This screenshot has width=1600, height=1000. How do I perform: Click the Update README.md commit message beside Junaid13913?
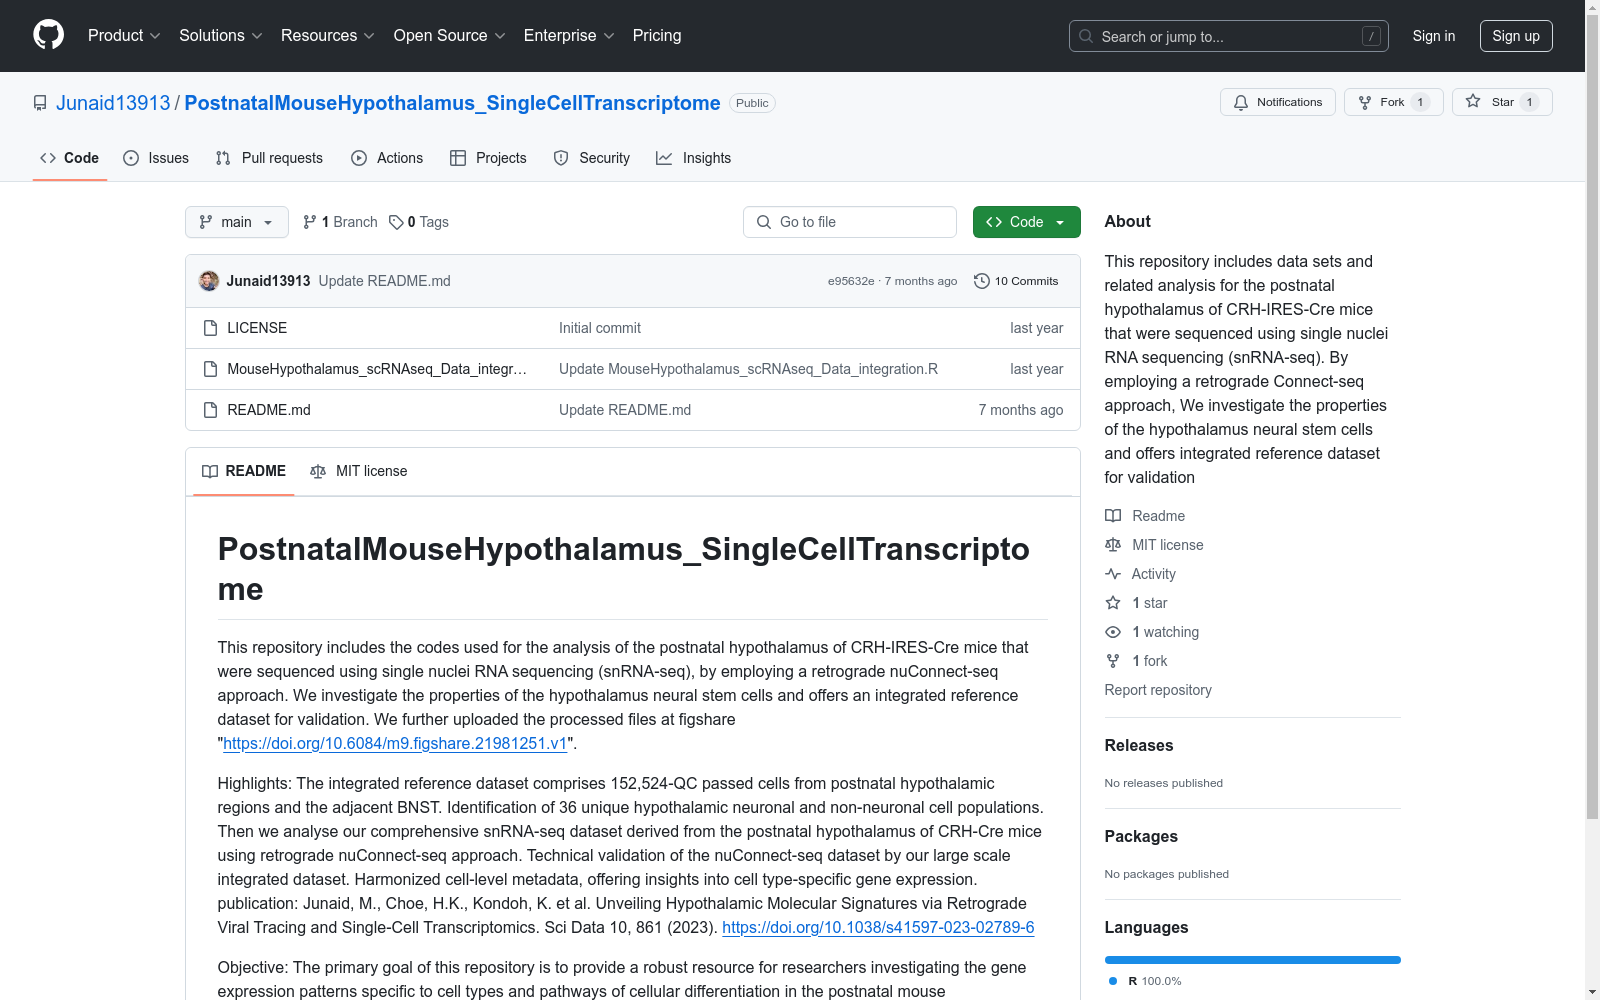(x=385, y=281)
